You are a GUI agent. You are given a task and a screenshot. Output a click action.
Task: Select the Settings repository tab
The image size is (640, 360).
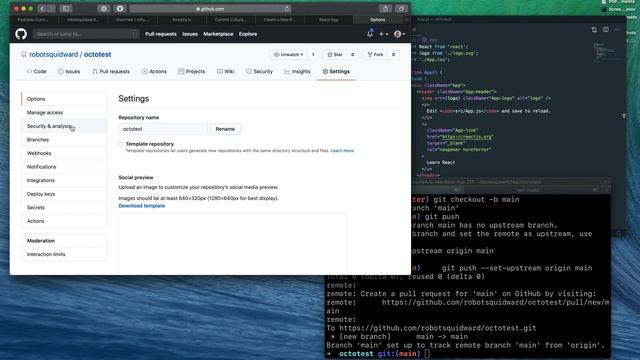pyautogui.click(x=336, y=71)
